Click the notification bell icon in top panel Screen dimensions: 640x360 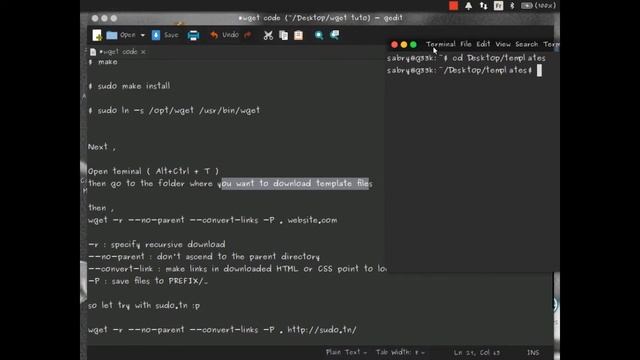[469, 6]
